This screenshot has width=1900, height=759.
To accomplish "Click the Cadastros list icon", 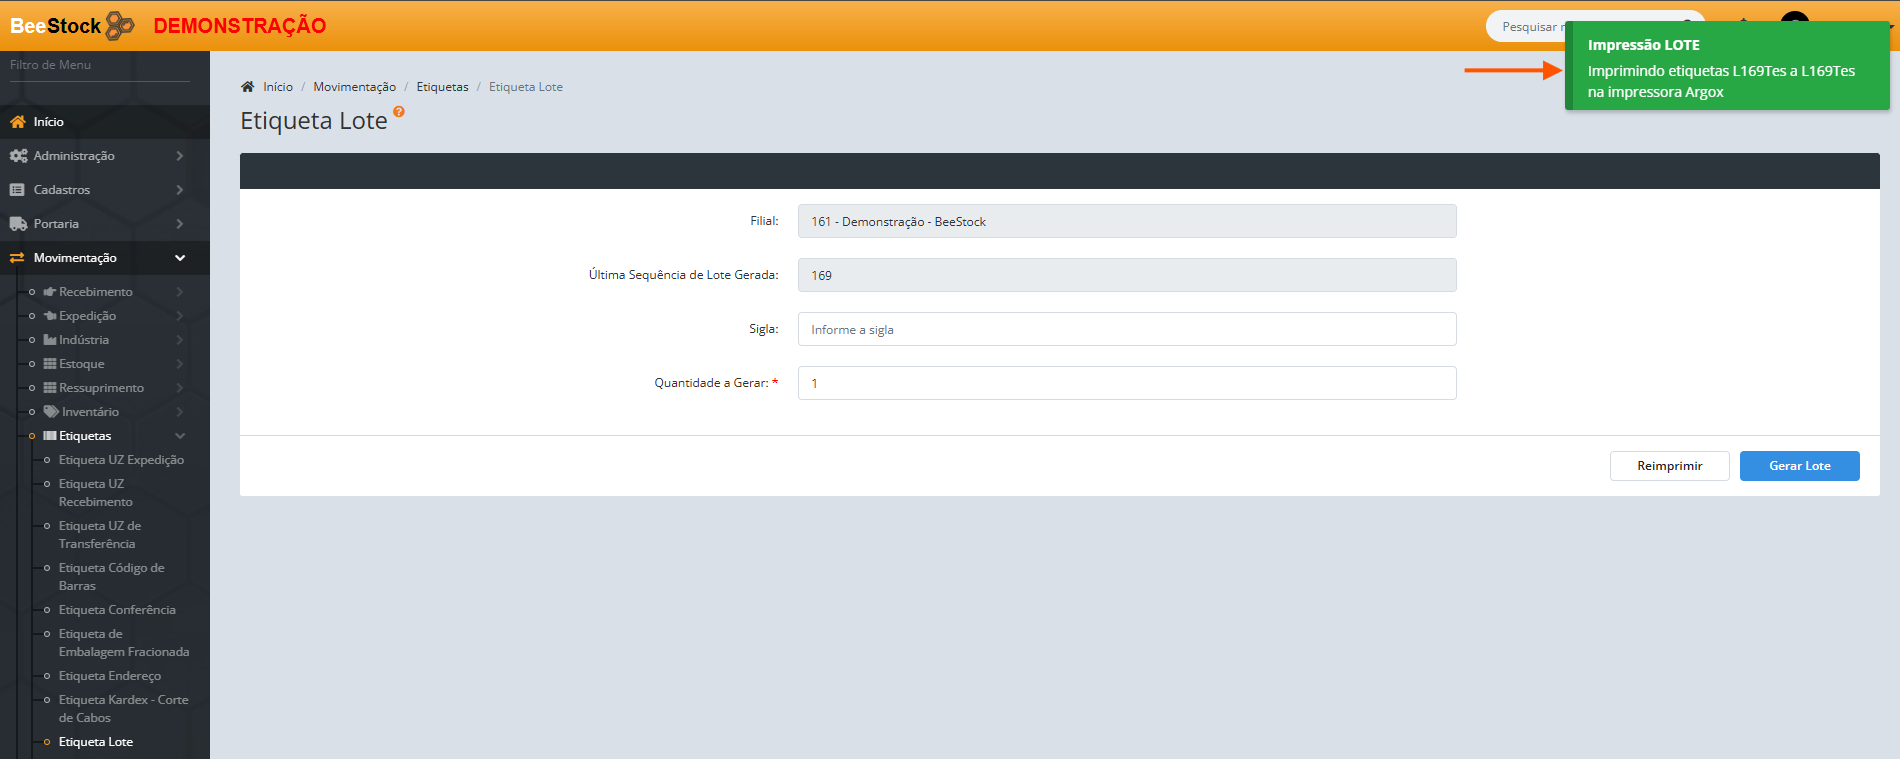I will coord(17,190).
